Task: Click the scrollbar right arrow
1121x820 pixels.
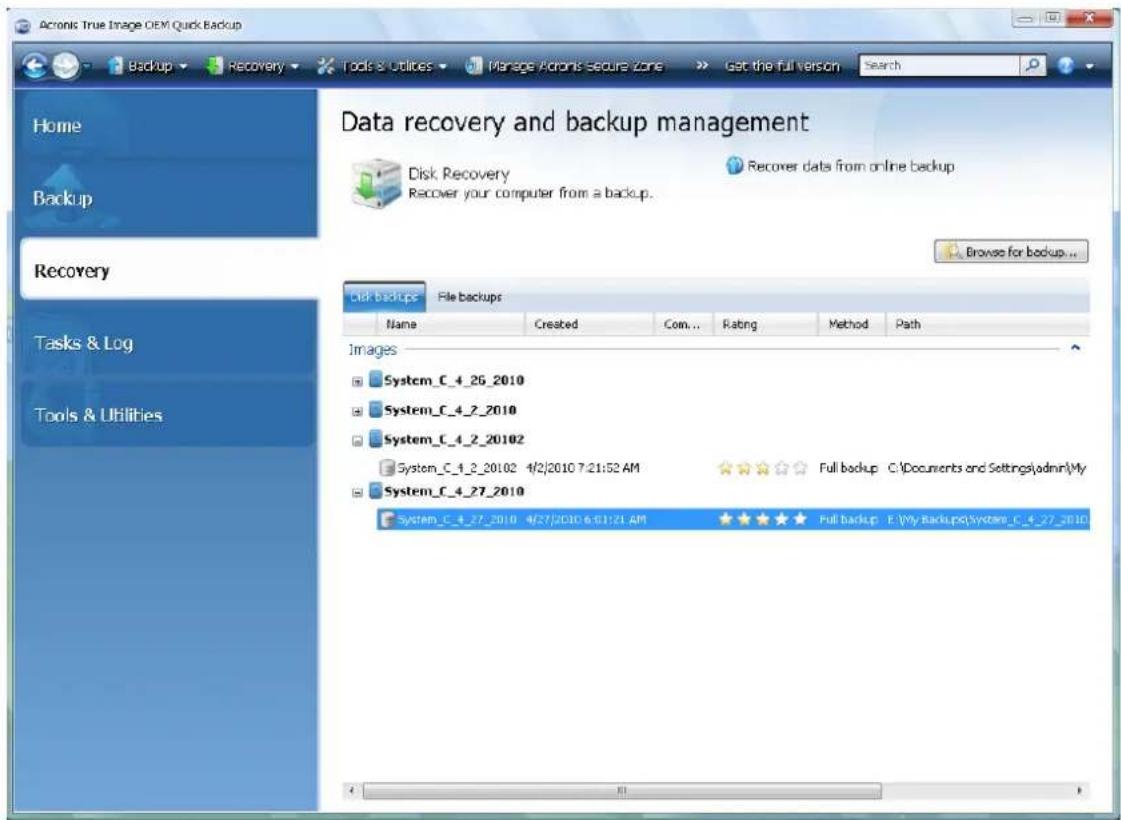Action: pyautogui.click(x=1079, y=790)
